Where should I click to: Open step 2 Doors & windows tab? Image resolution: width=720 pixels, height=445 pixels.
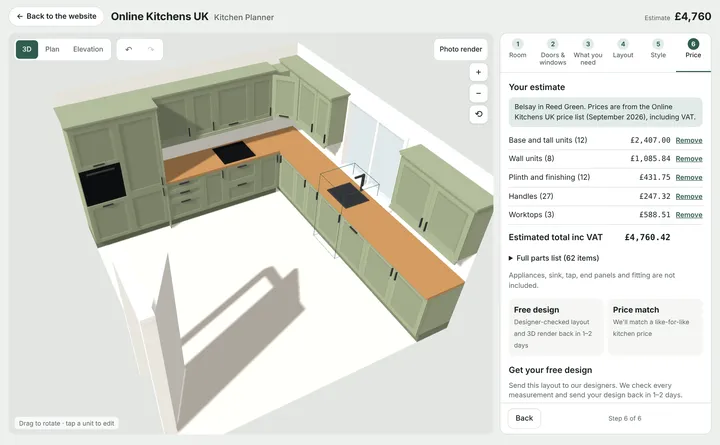point(552,52)
